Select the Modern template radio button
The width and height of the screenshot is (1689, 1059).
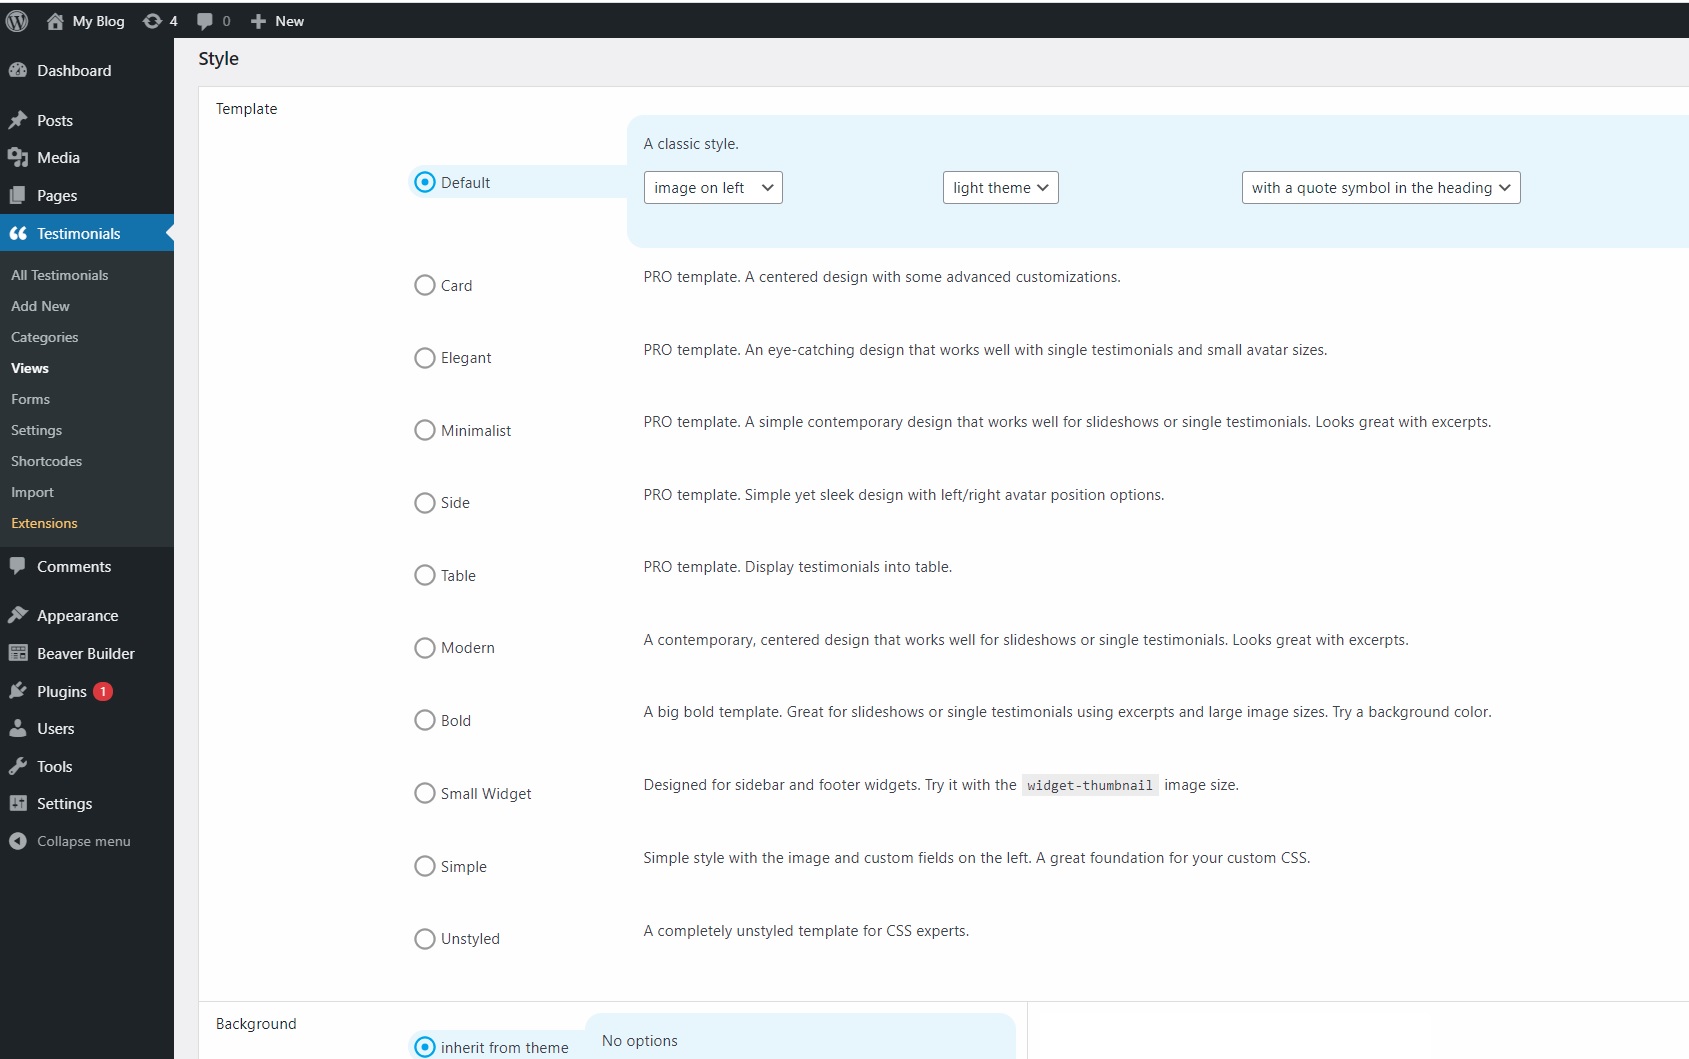pyautogui.click(x=425, y=648)
